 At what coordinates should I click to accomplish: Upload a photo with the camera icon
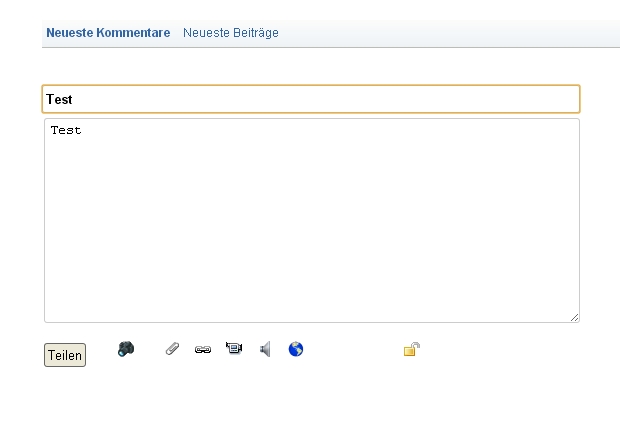(126, 349)
